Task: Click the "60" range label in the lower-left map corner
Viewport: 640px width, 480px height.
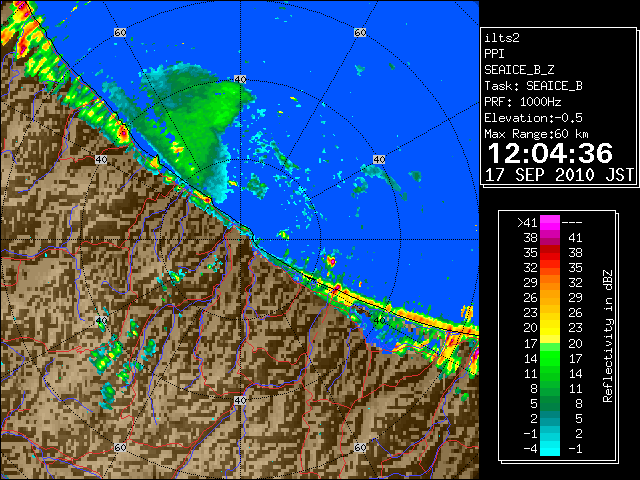Action: click(120, 447)
